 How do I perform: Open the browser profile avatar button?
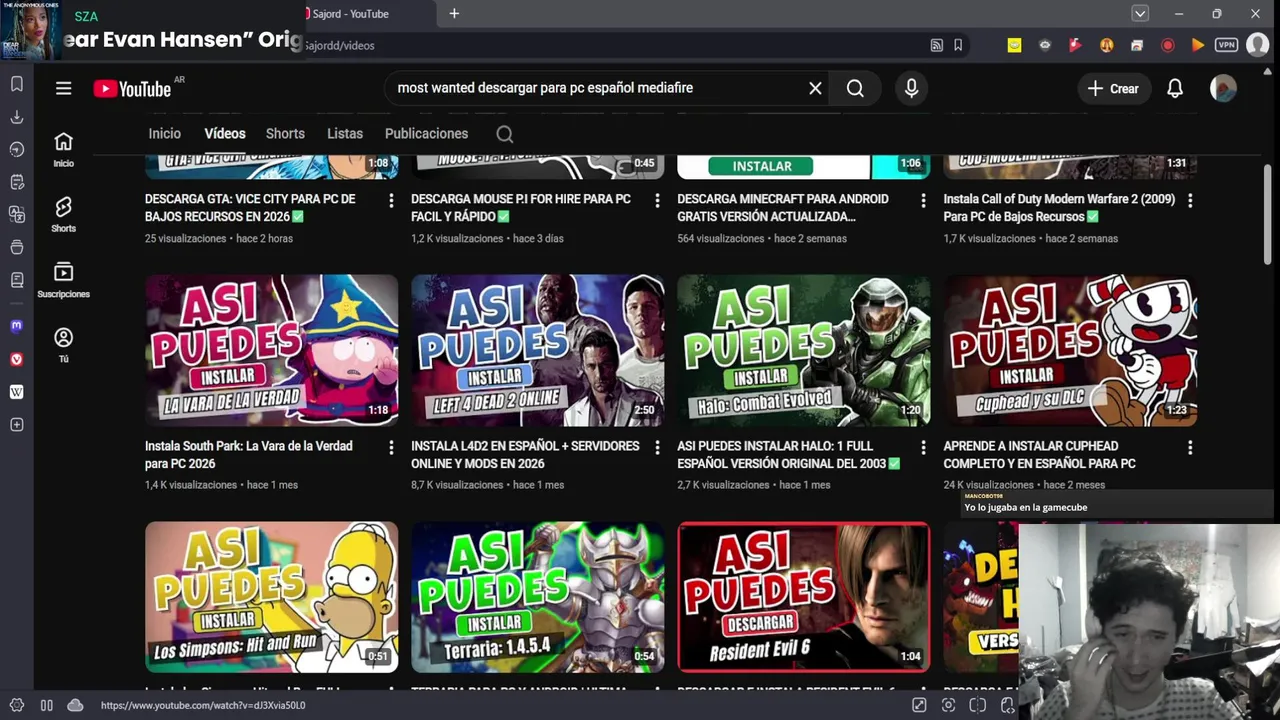click(x=1257, y=45)
